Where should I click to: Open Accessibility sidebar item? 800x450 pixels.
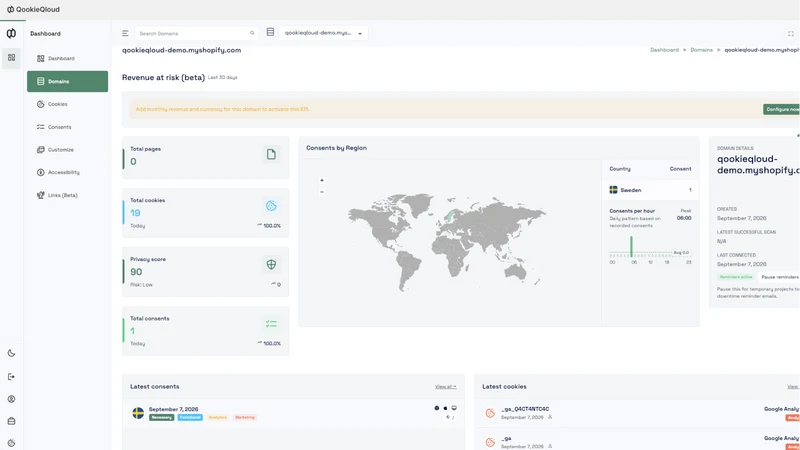(x=59, y=172)
